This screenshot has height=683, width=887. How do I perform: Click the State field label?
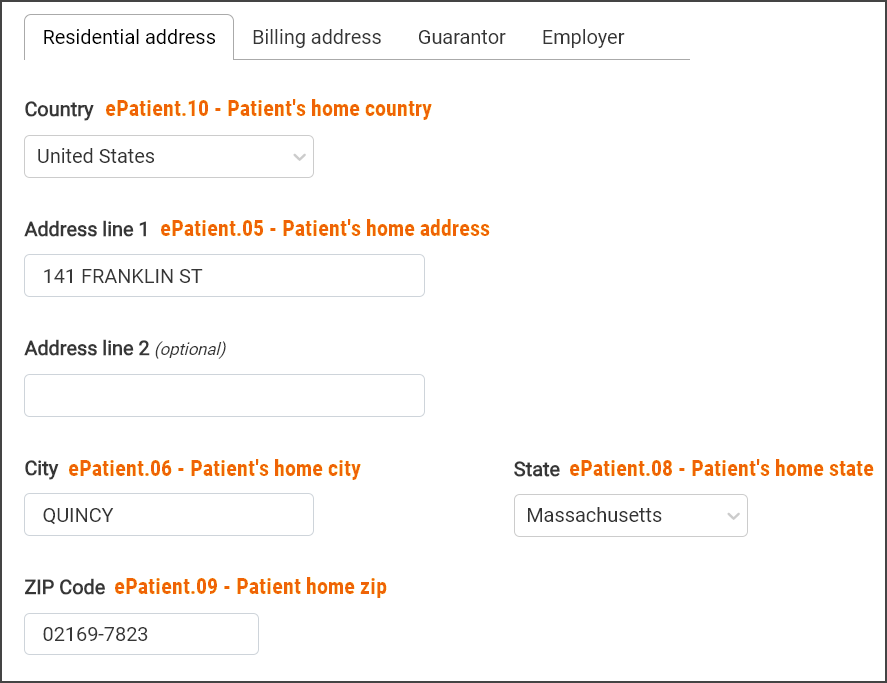pyautogui.click(x=536, y=469)
